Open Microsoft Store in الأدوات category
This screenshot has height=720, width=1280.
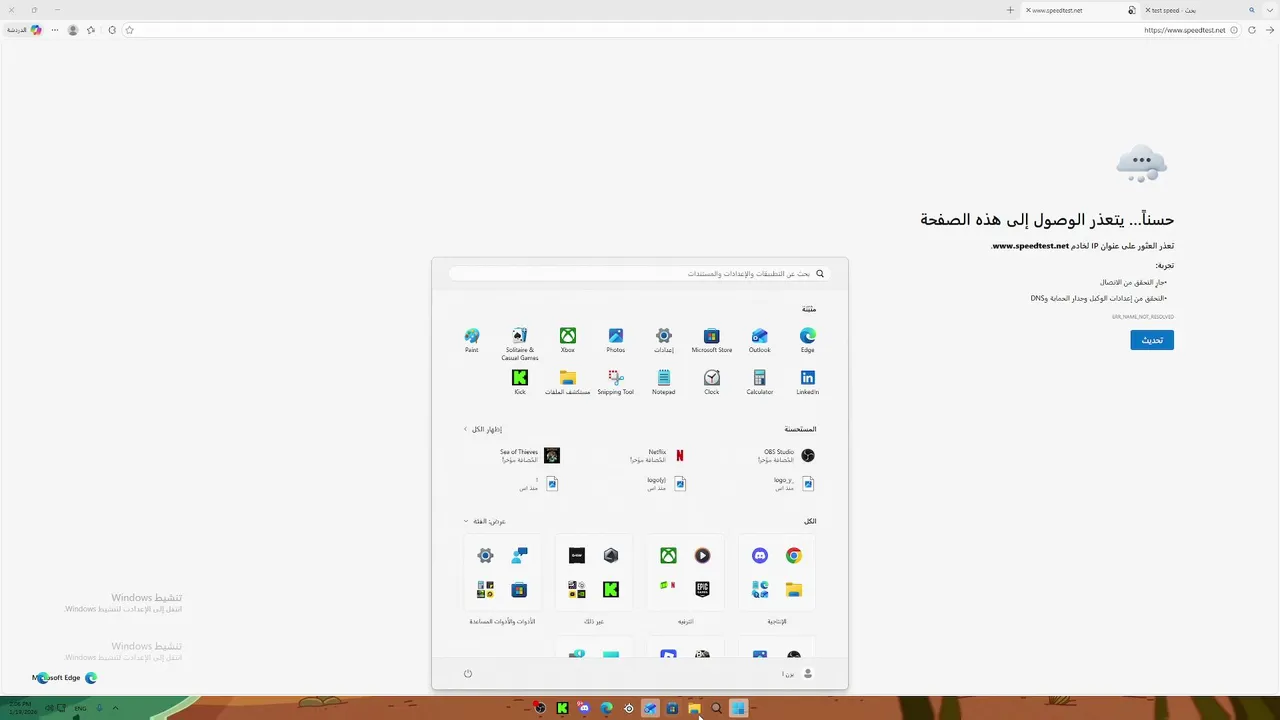point(519,590)
